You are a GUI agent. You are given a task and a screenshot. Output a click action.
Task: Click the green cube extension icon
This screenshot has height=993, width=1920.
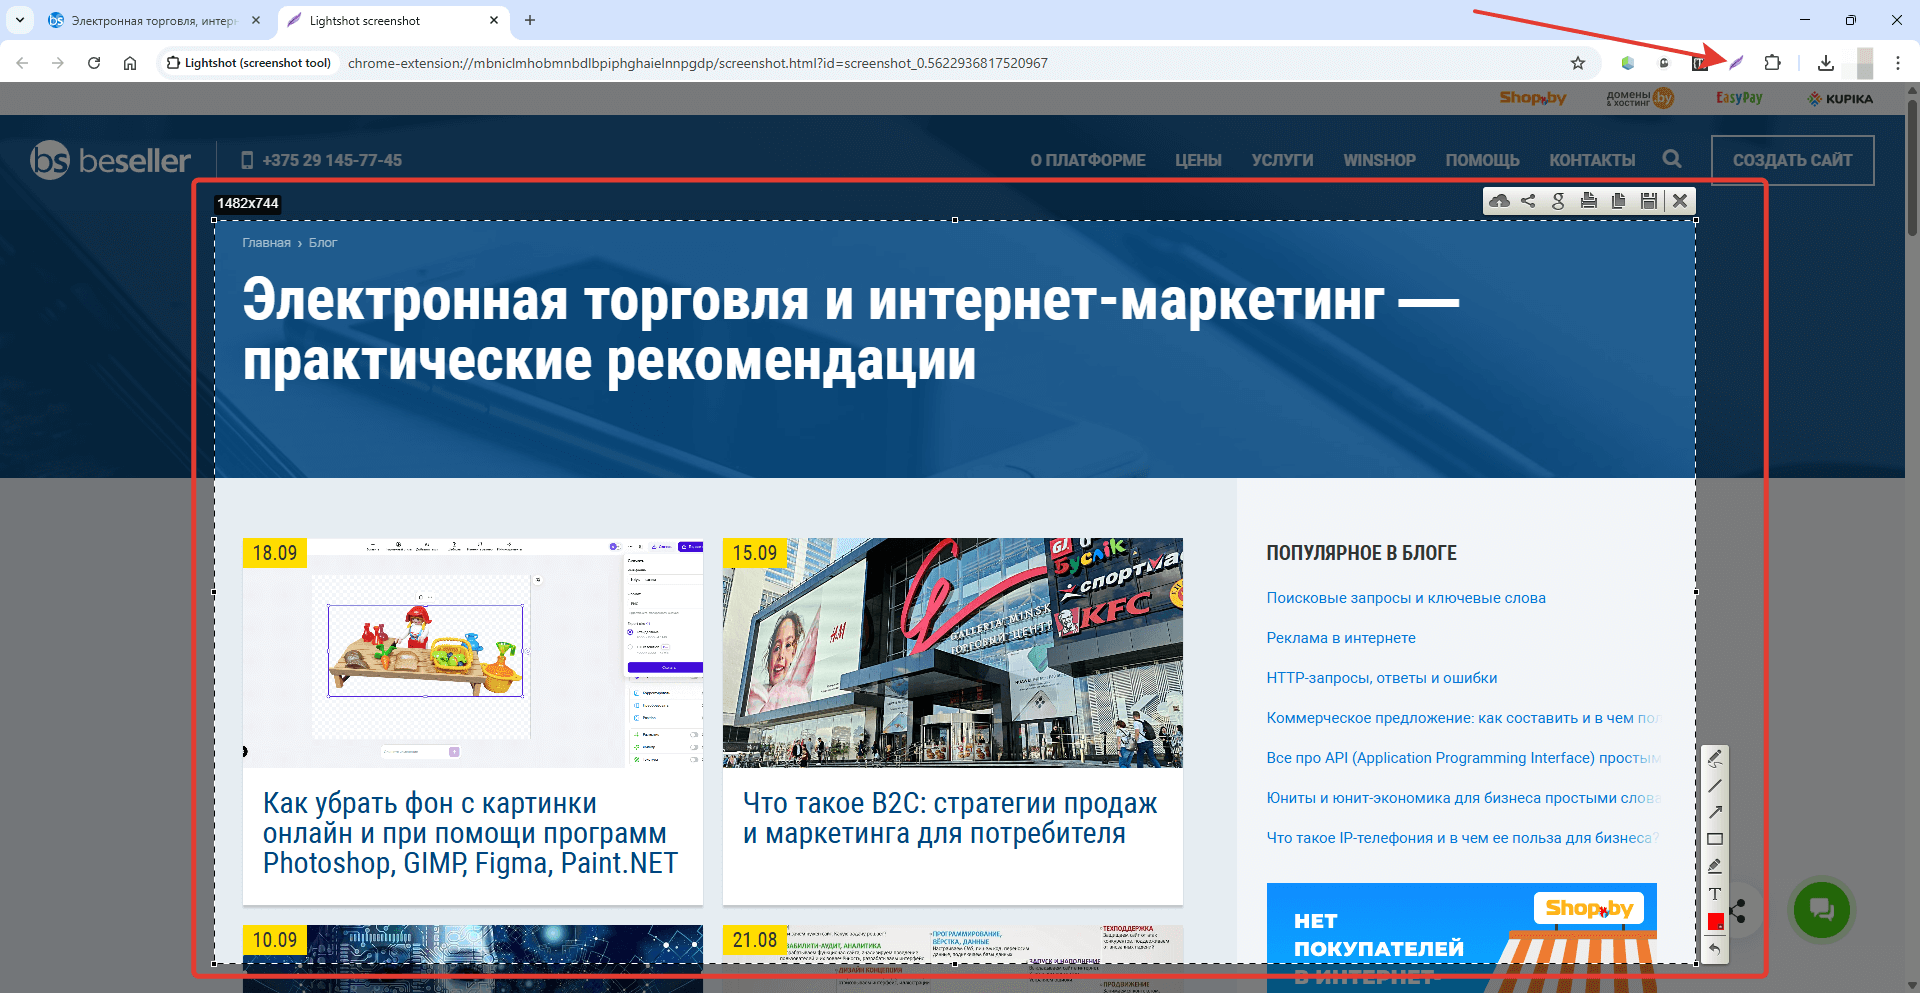1628,63
